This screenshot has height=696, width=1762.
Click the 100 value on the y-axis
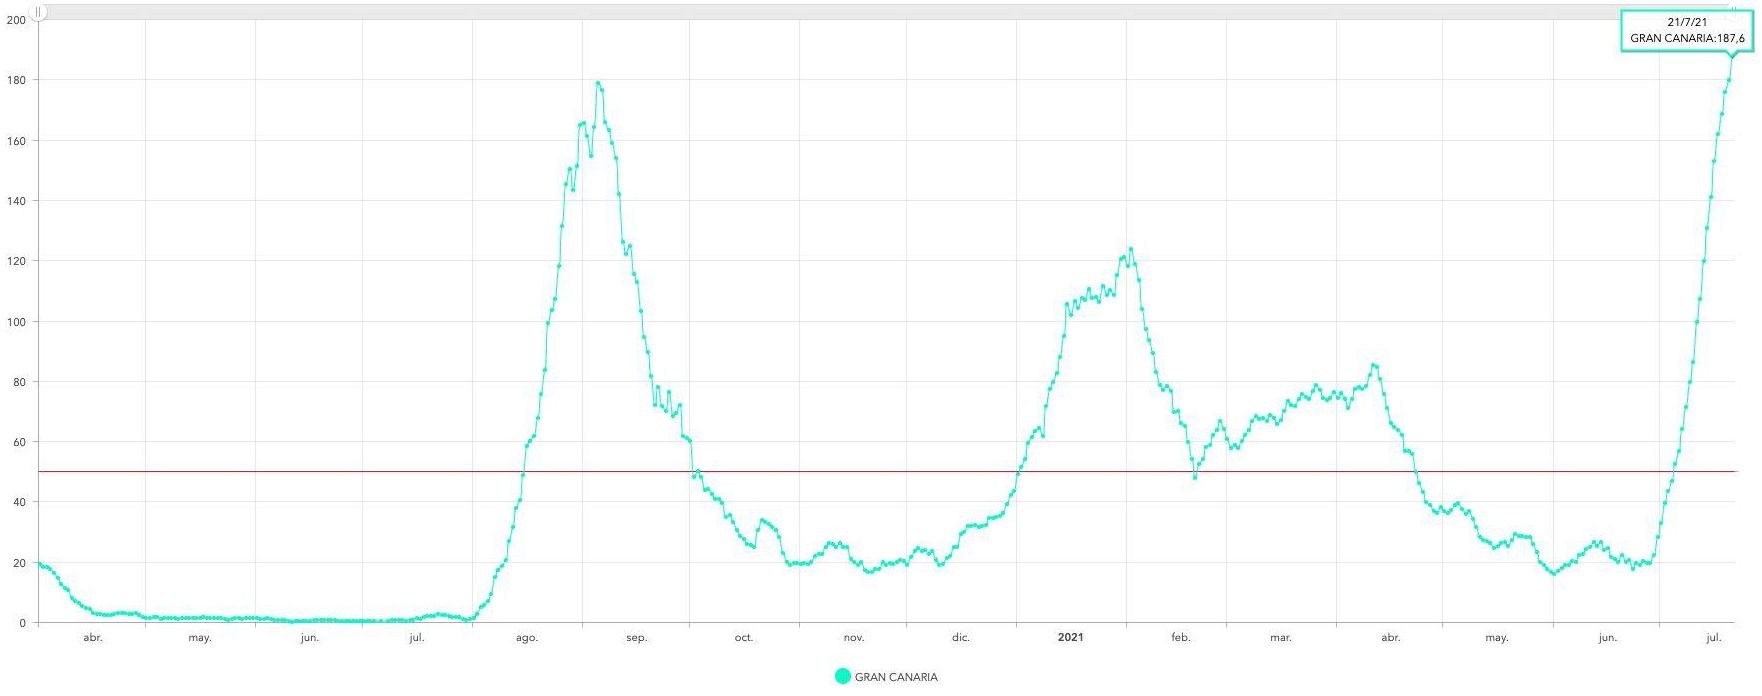click(x=16, y=322)
